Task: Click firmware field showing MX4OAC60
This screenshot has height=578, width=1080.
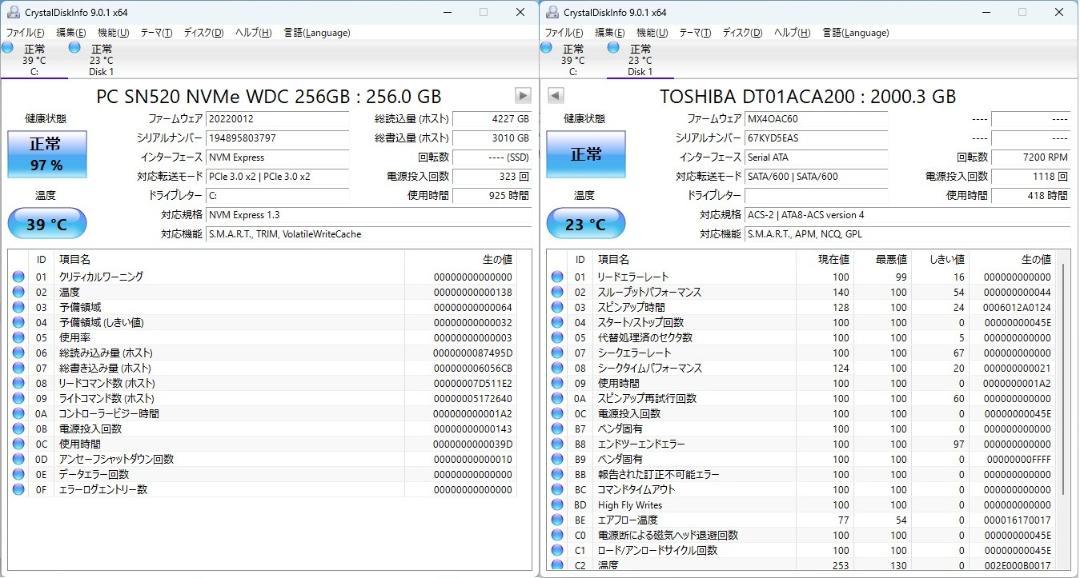Action: (817, 118)
